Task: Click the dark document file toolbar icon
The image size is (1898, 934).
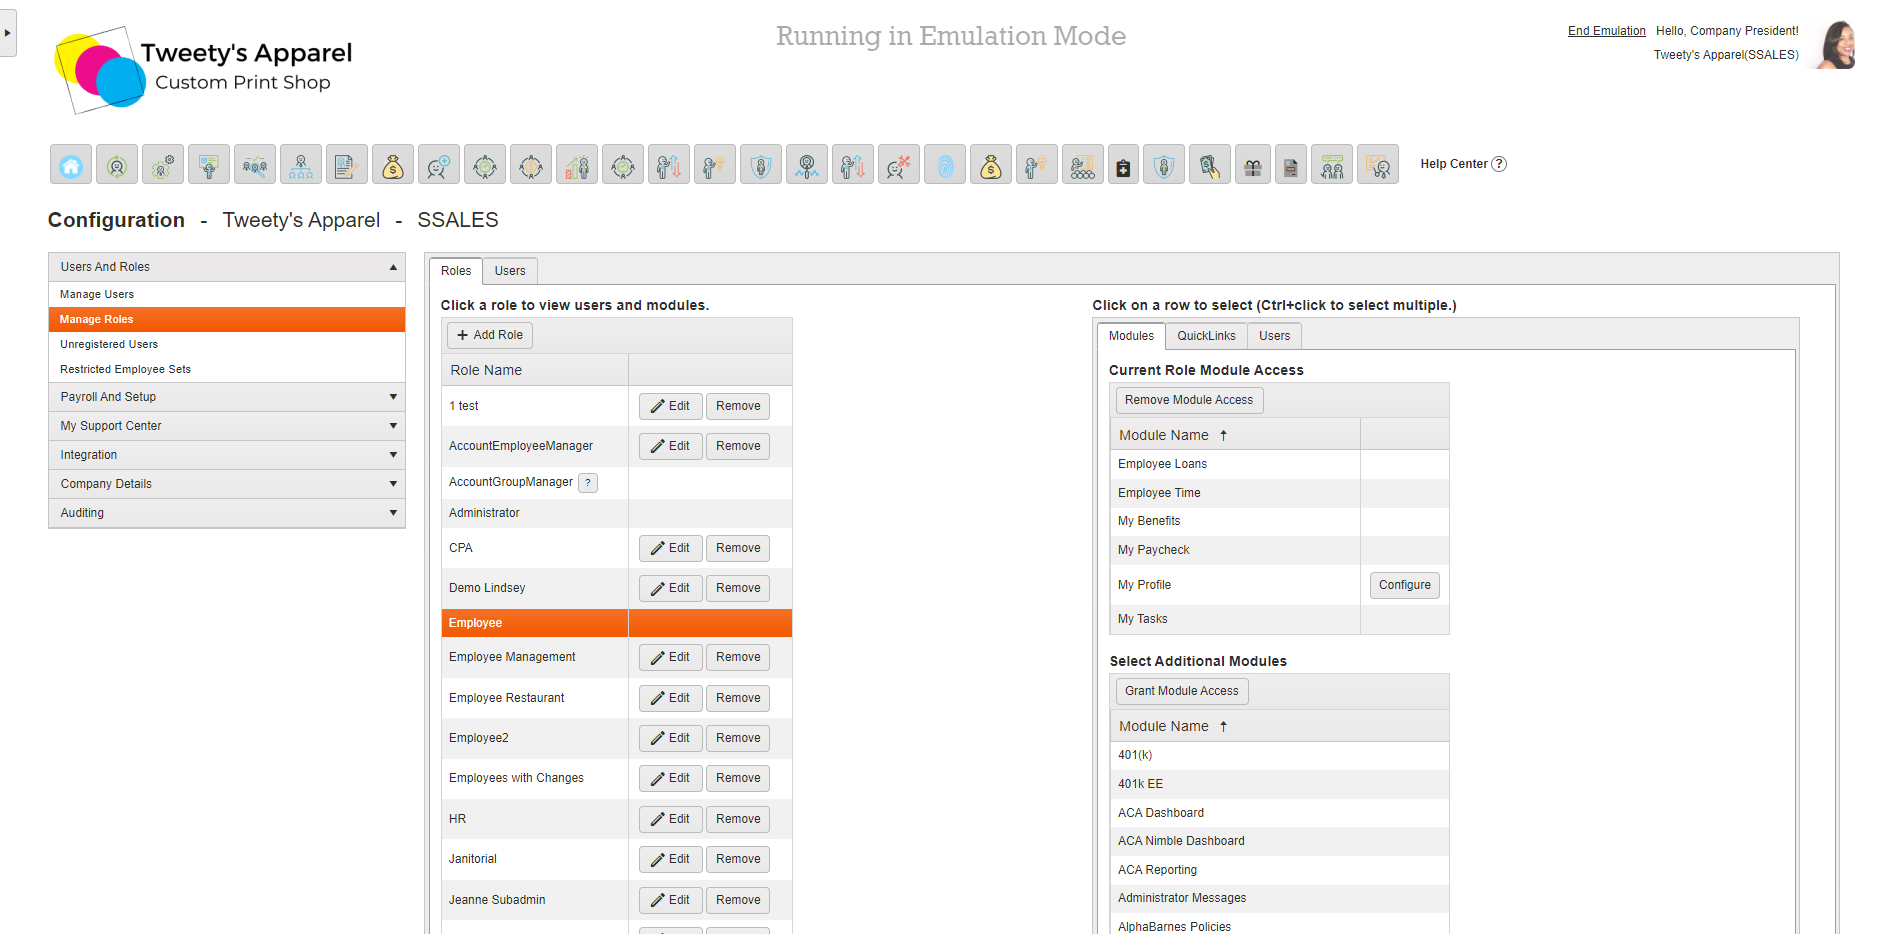Action: tap(1291, 164)
